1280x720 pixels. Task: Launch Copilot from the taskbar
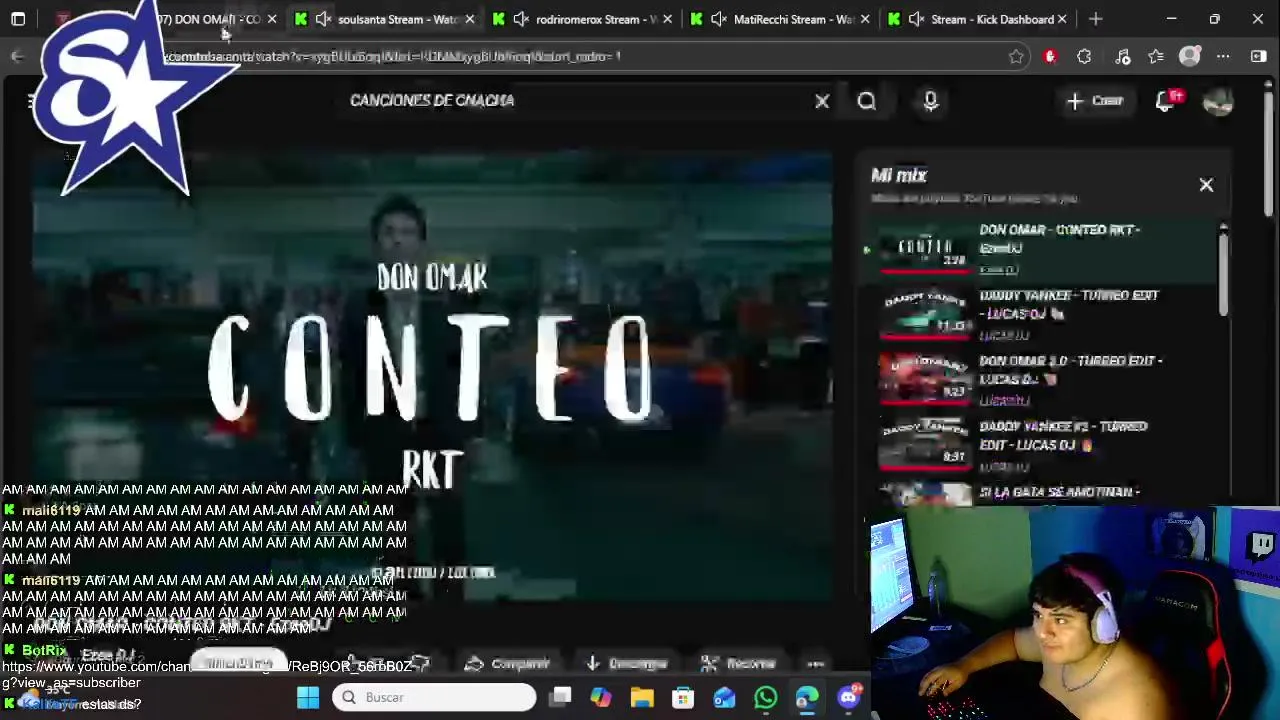[601, 697]
